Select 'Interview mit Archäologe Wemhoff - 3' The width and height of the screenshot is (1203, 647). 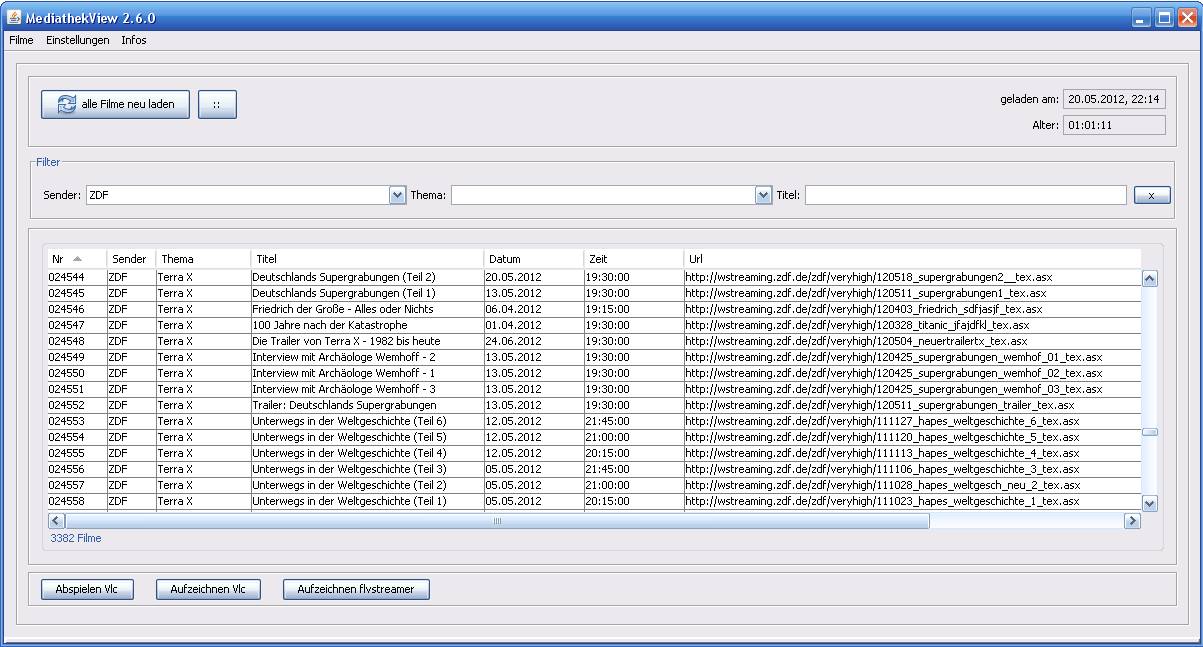(594, 389)
